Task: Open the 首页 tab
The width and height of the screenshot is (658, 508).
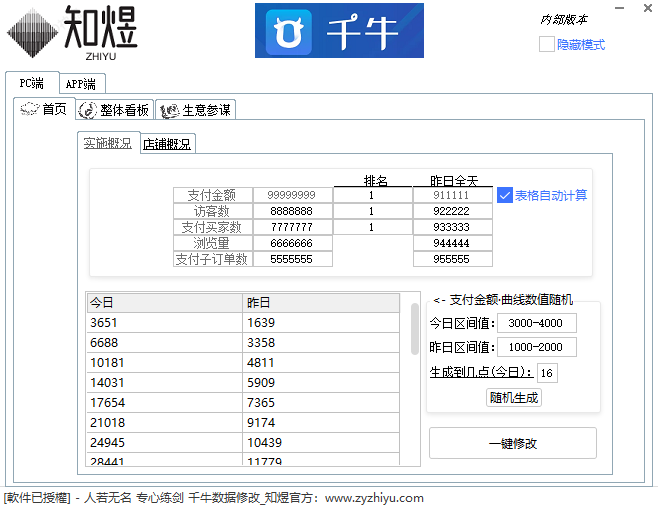Action: tap(44, 109)
